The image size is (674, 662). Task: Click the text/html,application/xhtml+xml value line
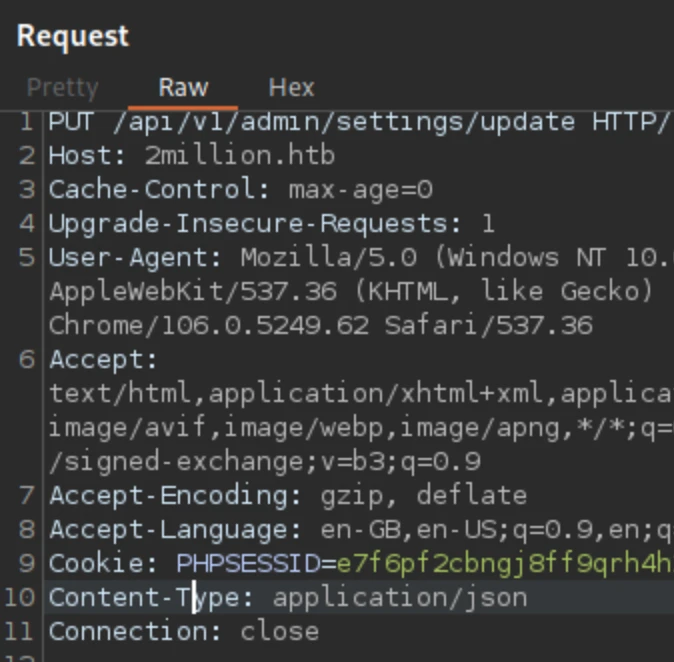pos(361,393)
